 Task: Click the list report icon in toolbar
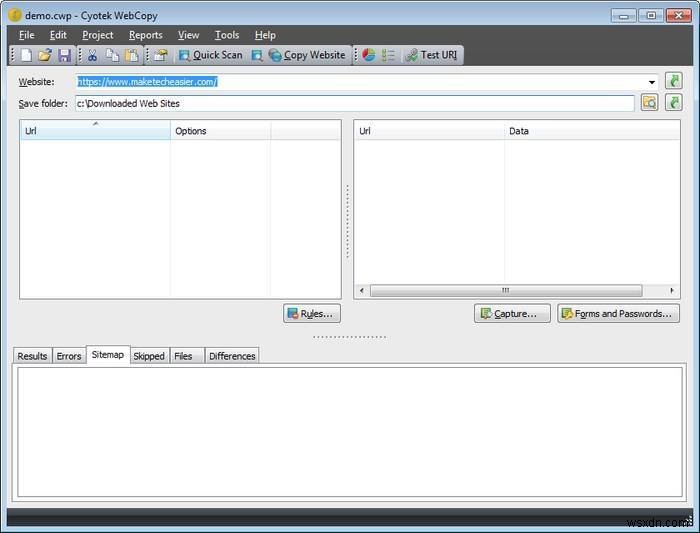(388, 55)
